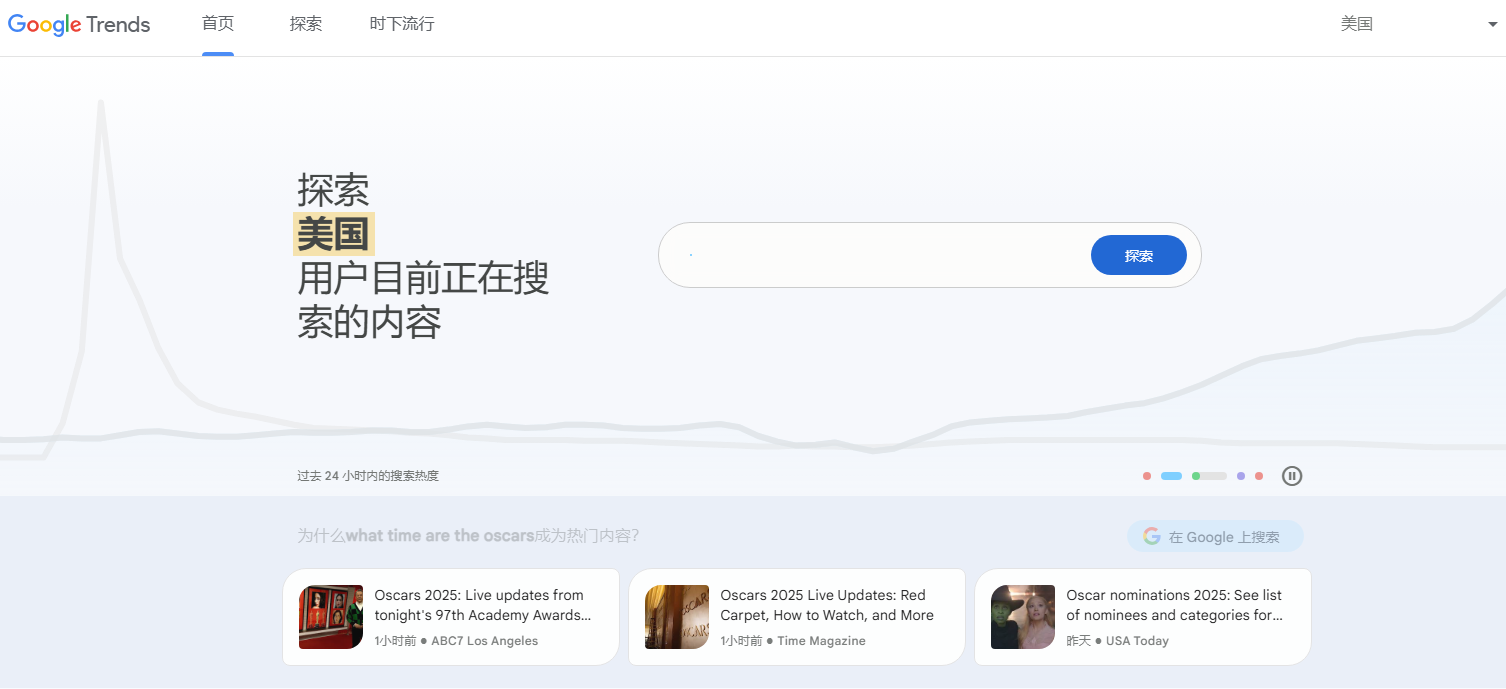Select the purple carousel dot
The height and width of the screenshot is (689, 1506).
point(1241,476)
